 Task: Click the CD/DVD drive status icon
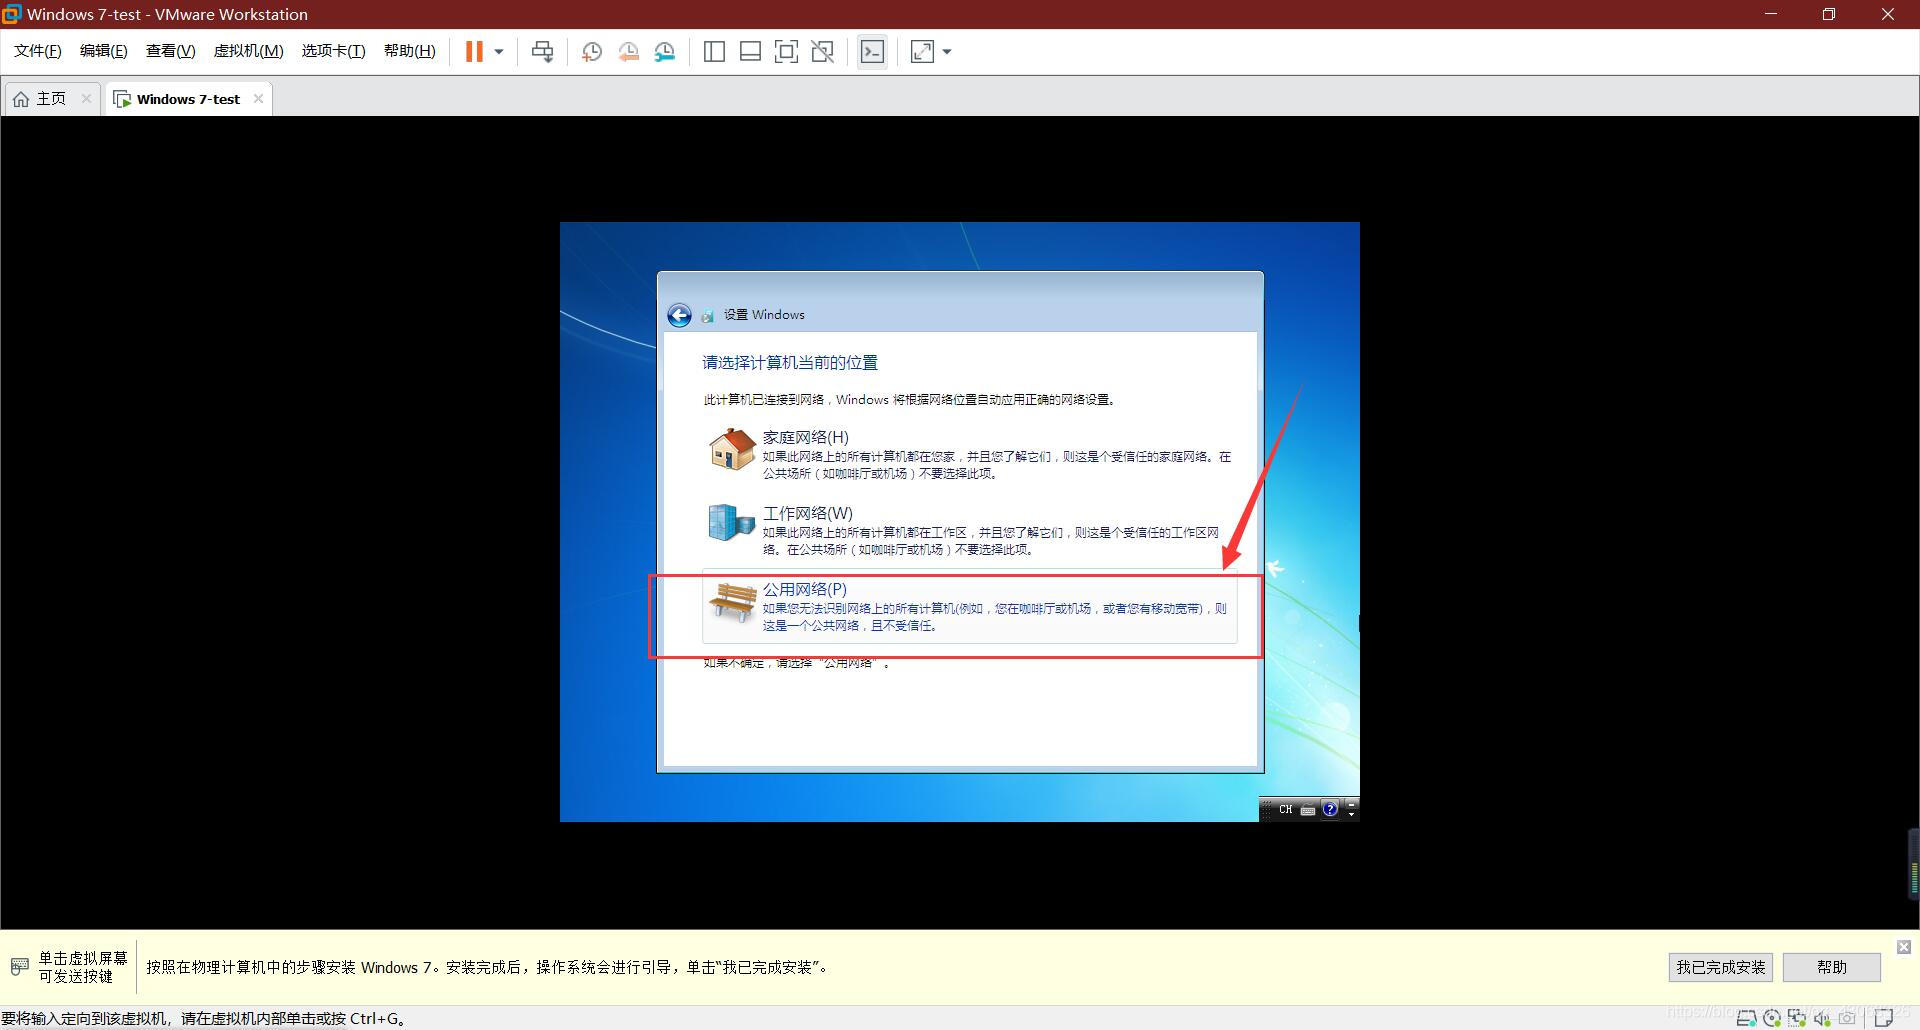click(x=1772, y=1018)
